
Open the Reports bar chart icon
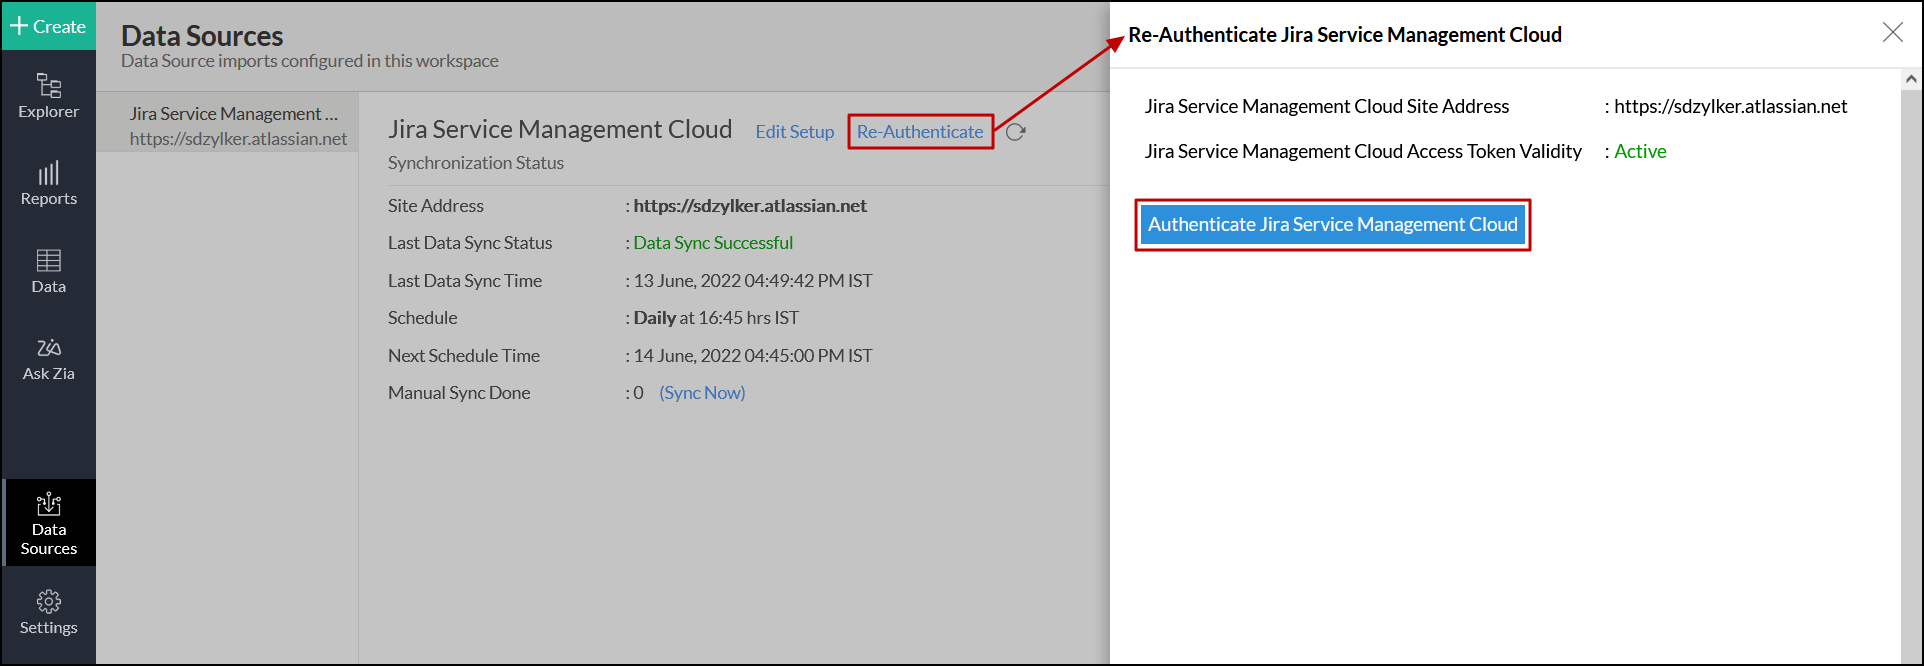coord(48,174)
